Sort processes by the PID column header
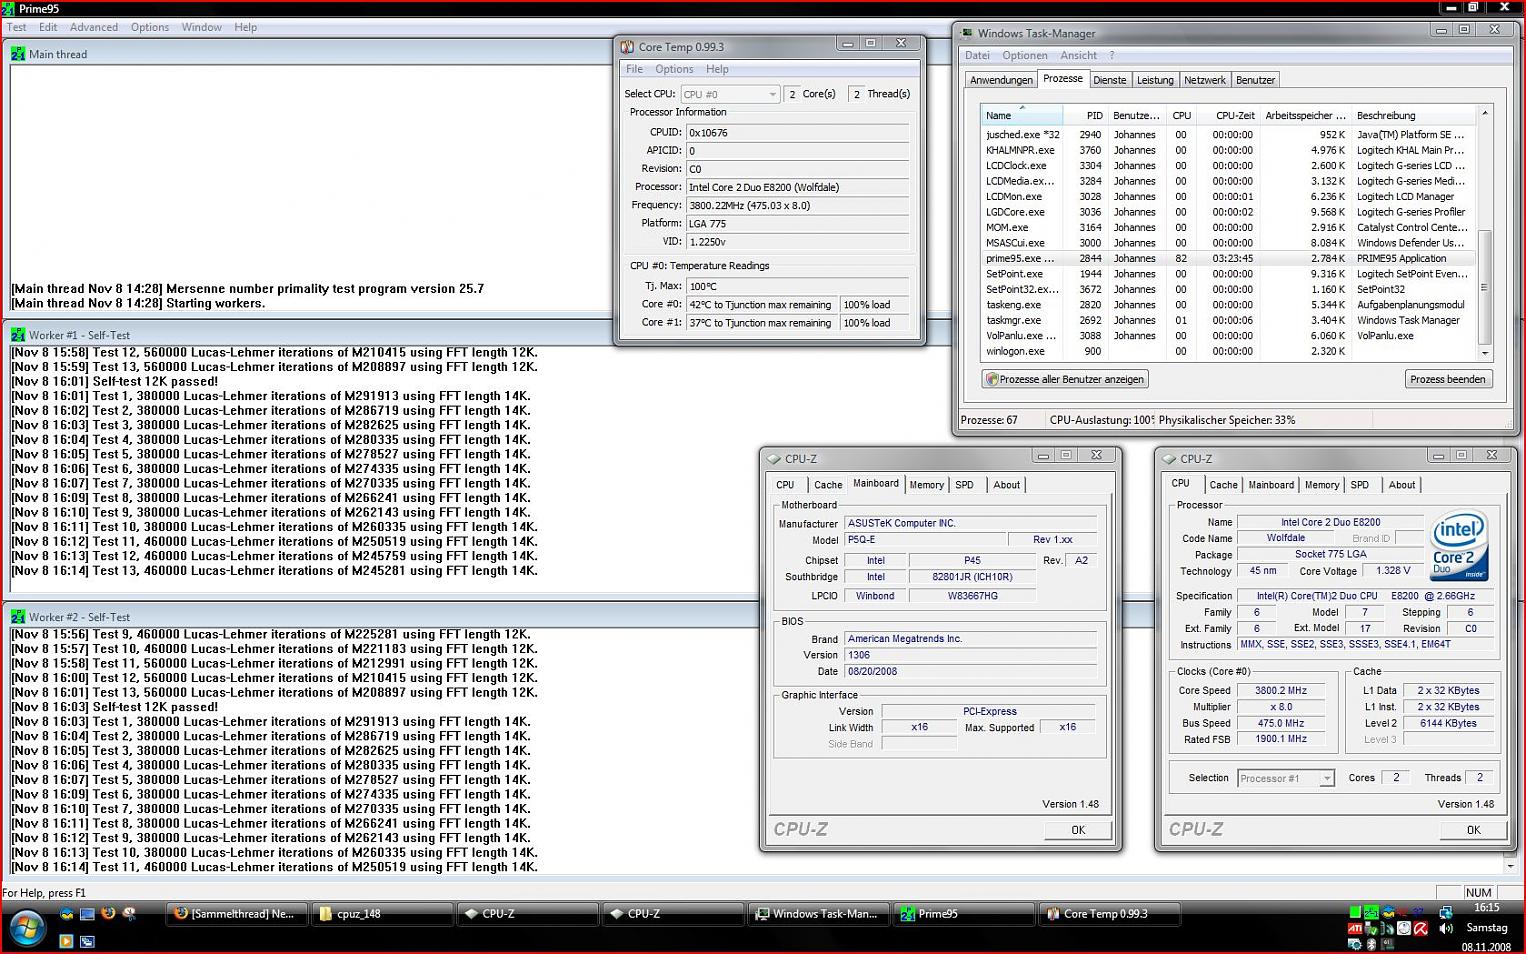The image size is (1526, 954). (x=1084, y=115)
